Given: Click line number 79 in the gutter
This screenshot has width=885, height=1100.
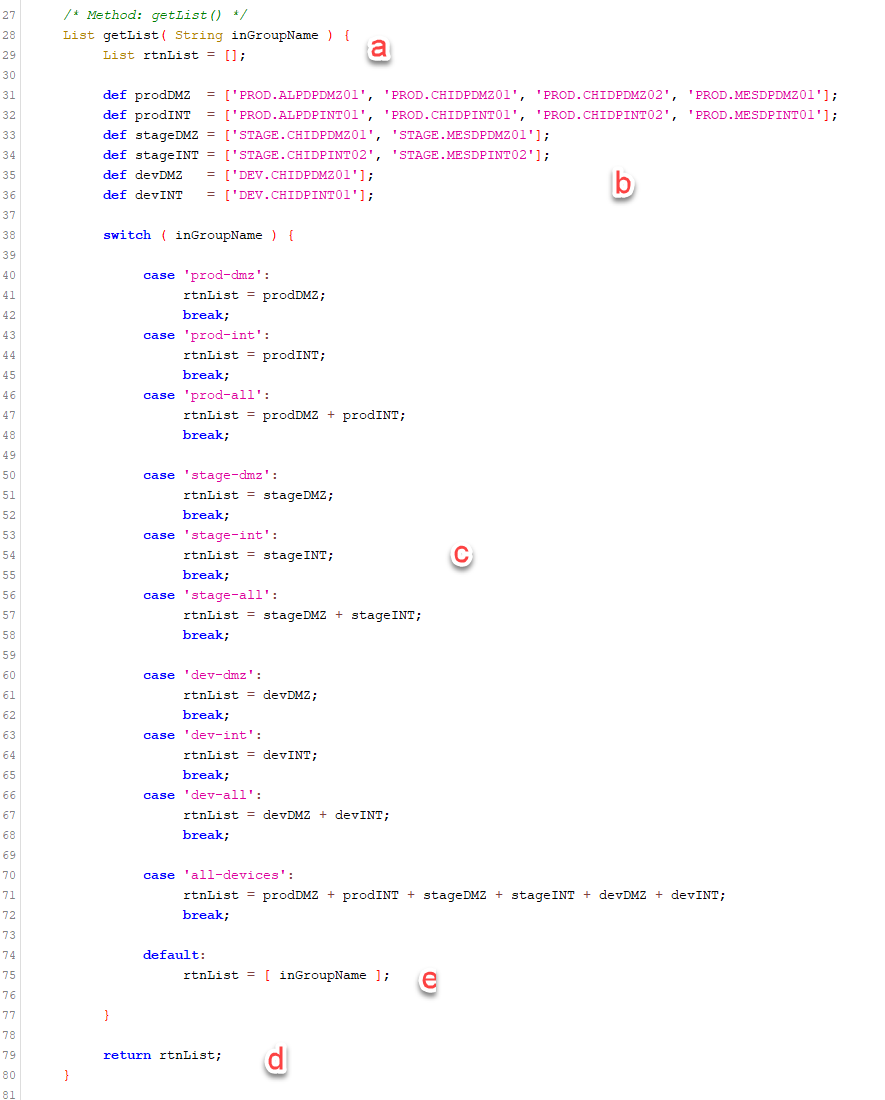Looking at the screenshot, I should coord(10,1055).
